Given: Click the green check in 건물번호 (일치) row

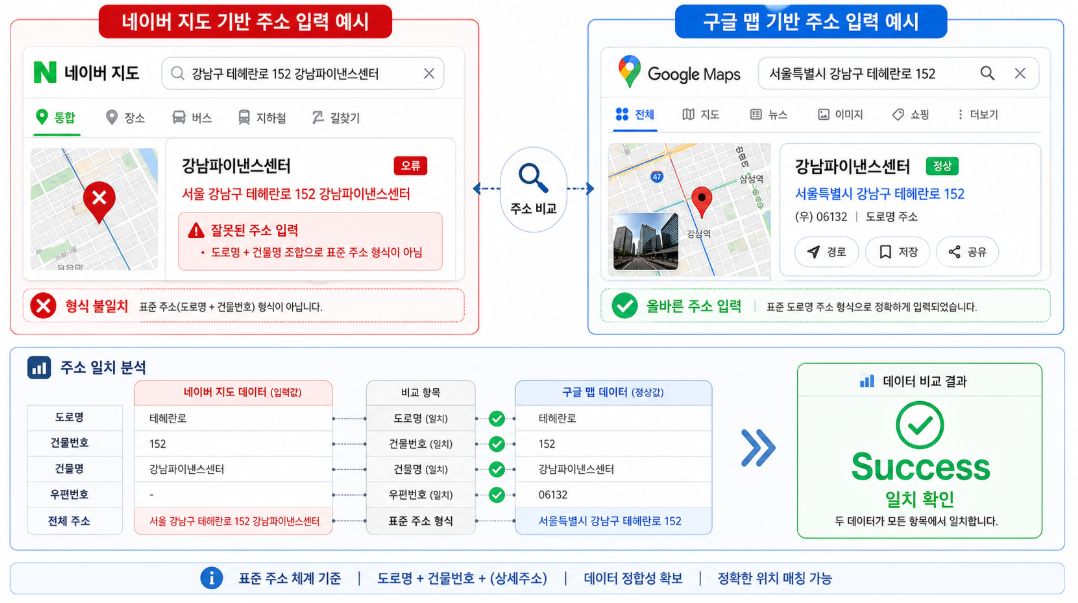Looking at the screenshot, I should coord(496,443).
